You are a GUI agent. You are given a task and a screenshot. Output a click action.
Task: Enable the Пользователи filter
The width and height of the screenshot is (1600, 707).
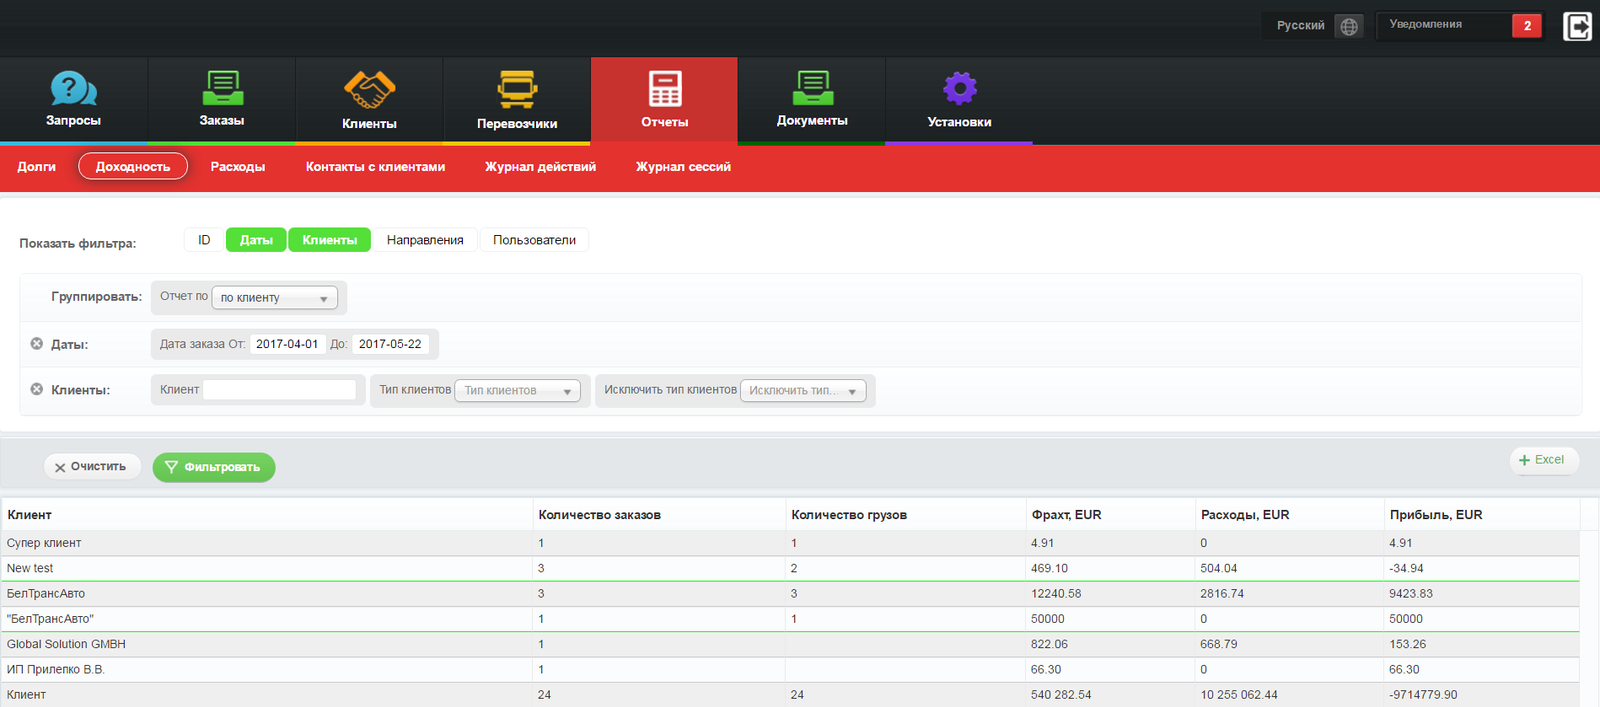[x=534, y=240]
